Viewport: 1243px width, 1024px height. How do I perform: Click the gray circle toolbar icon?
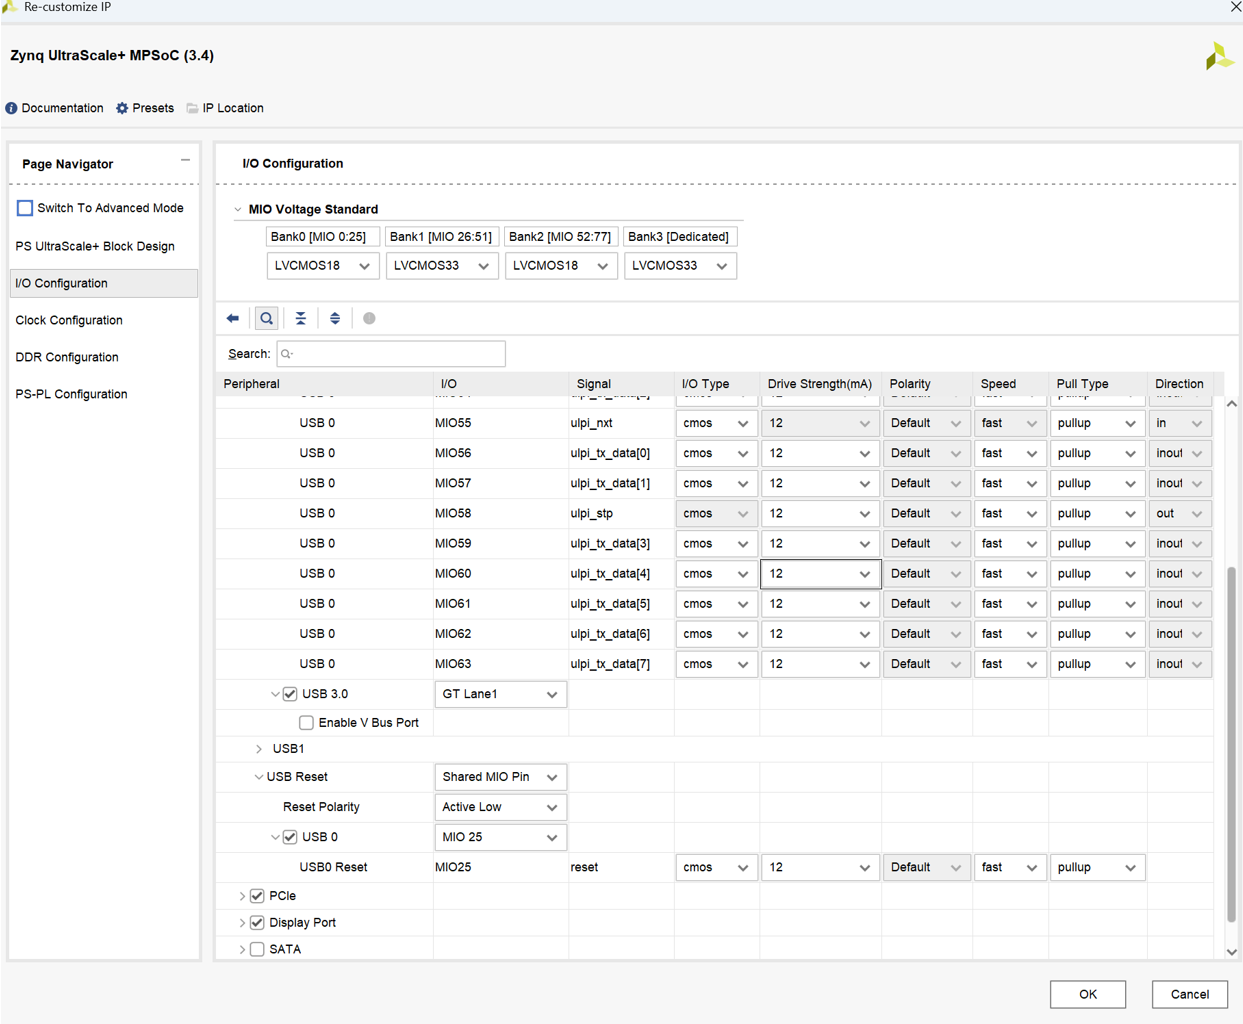369,318
